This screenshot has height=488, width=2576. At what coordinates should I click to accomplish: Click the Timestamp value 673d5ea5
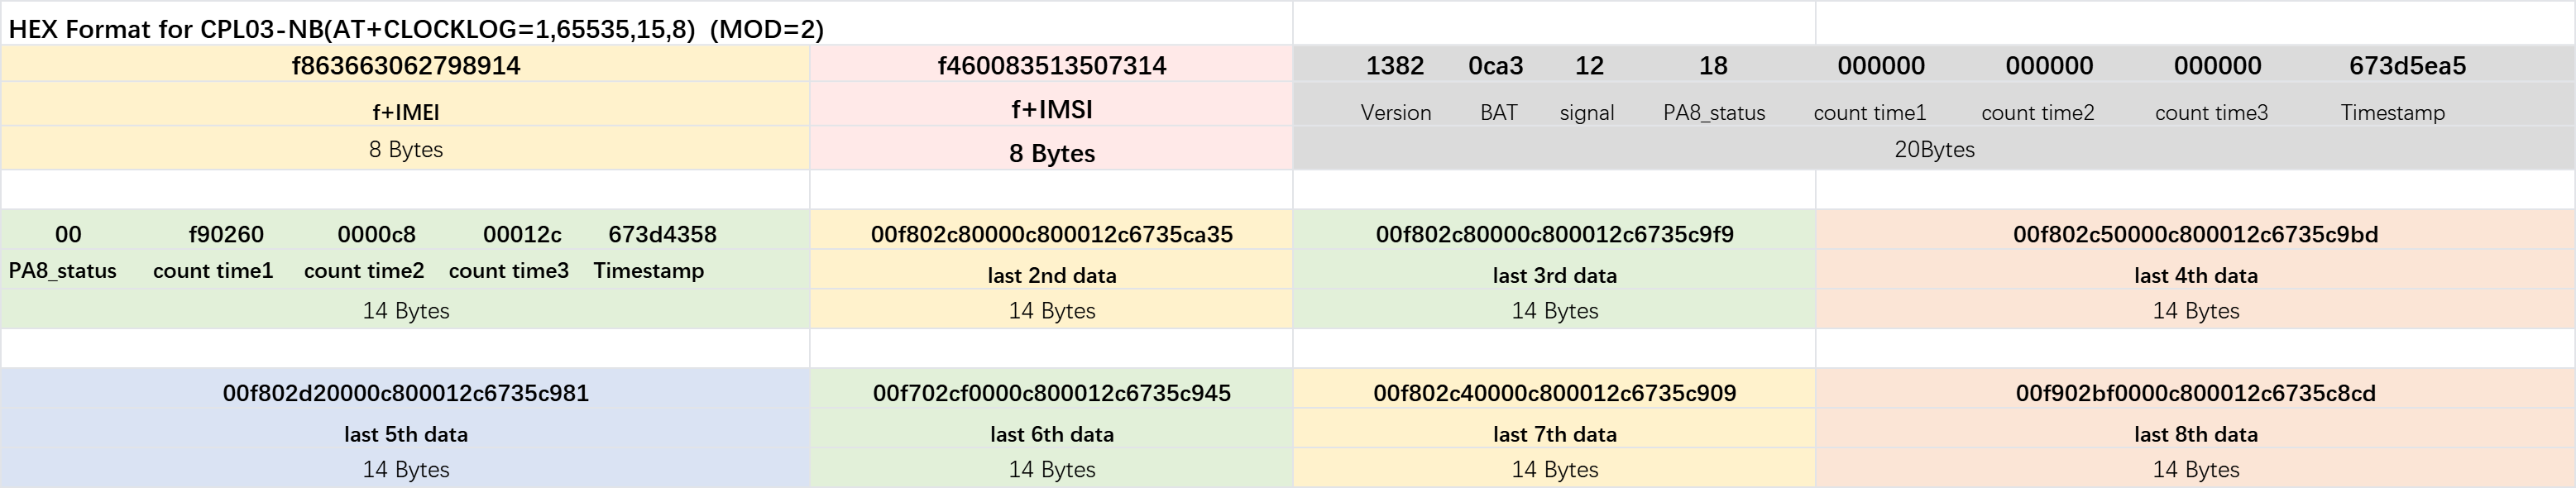point(2407,66)
